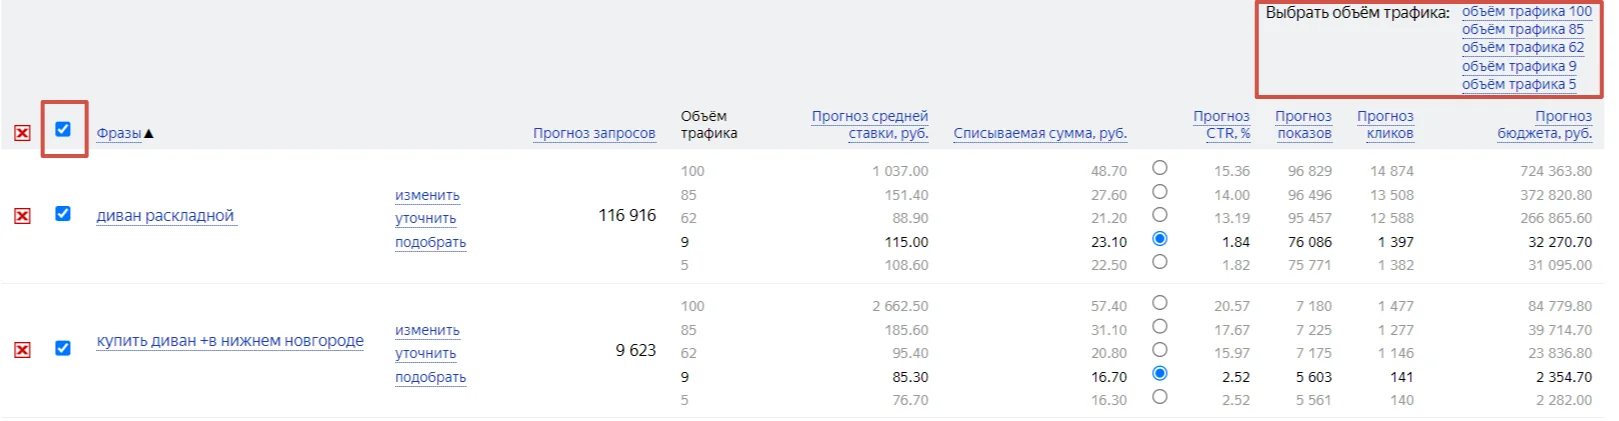Click the 116 916 forecast requests value

627,216
